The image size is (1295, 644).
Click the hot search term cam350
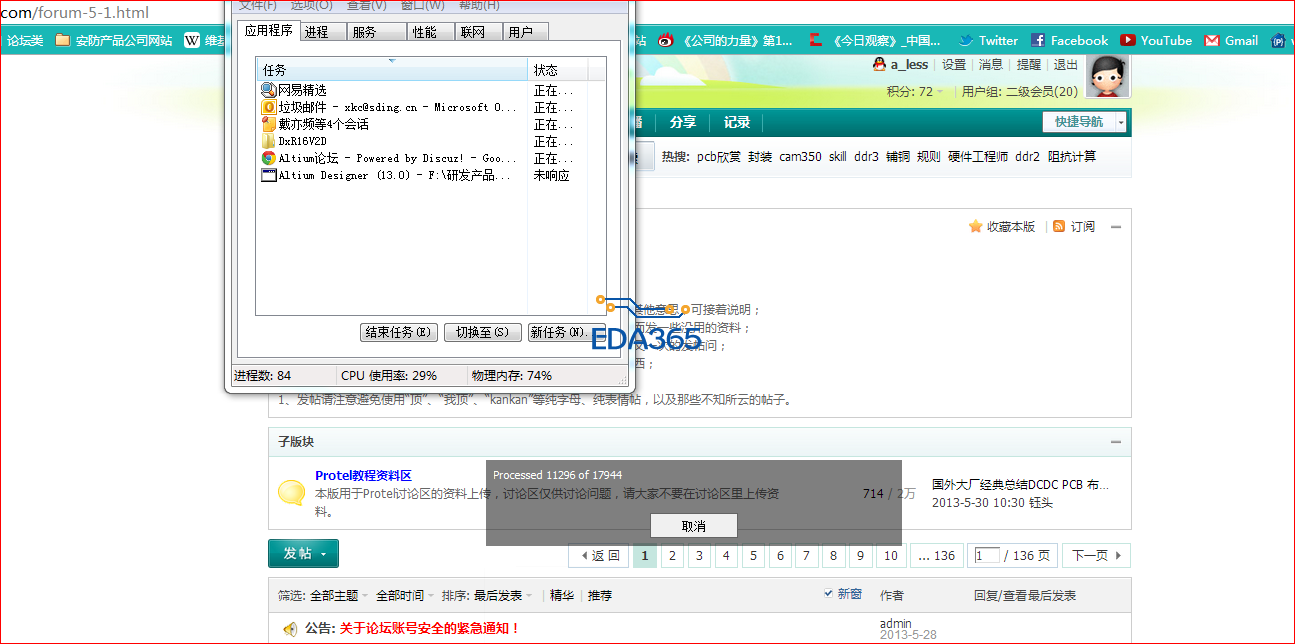(800, 157)
